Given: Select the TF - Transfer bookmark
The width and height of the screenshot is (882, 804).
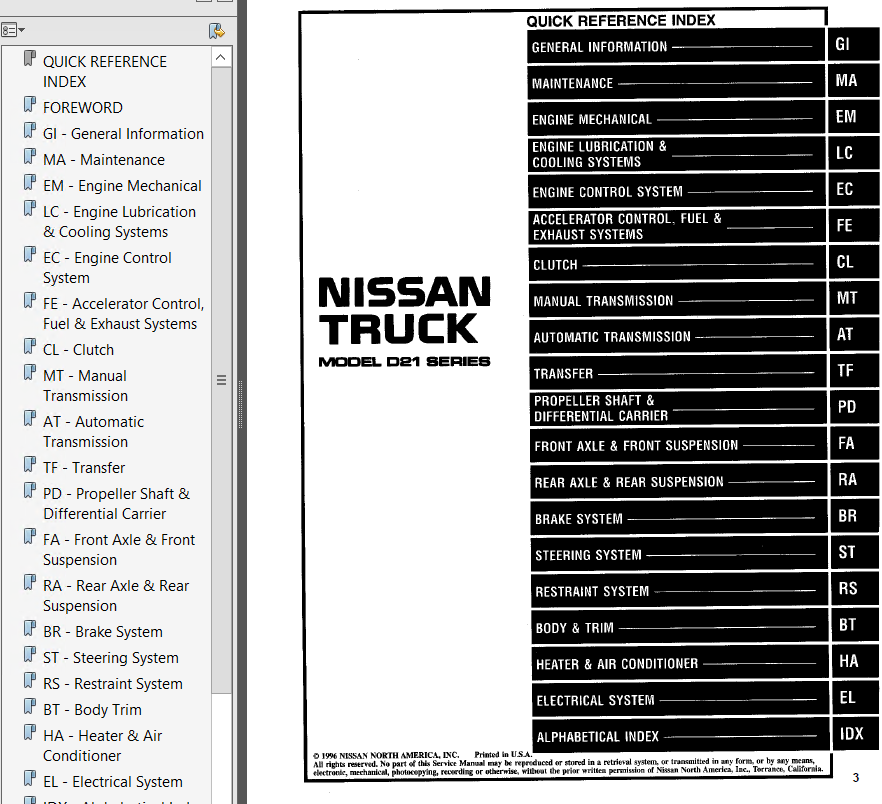Looking at the screenshot, I should (x=84, y=468).
